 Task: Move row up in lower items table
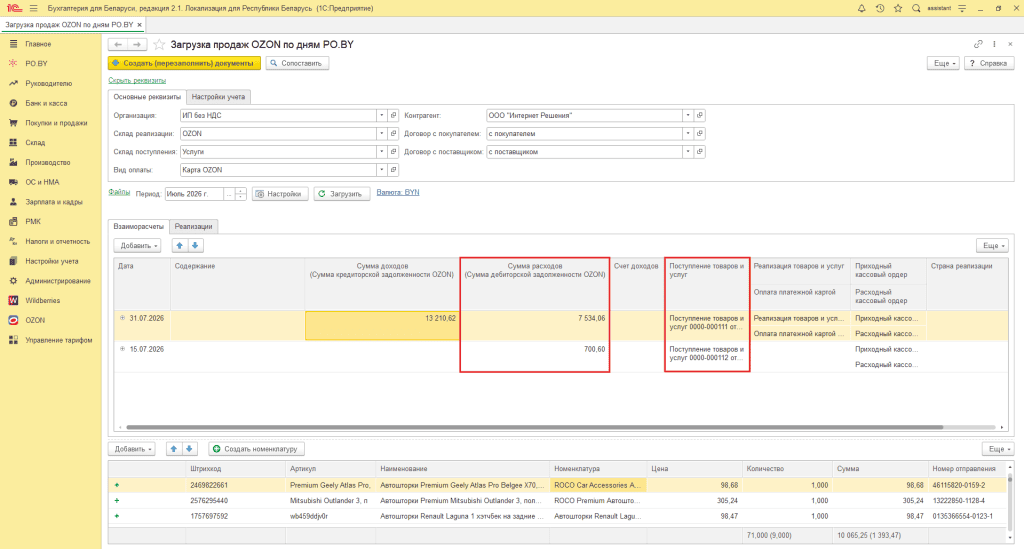point(174,449)
